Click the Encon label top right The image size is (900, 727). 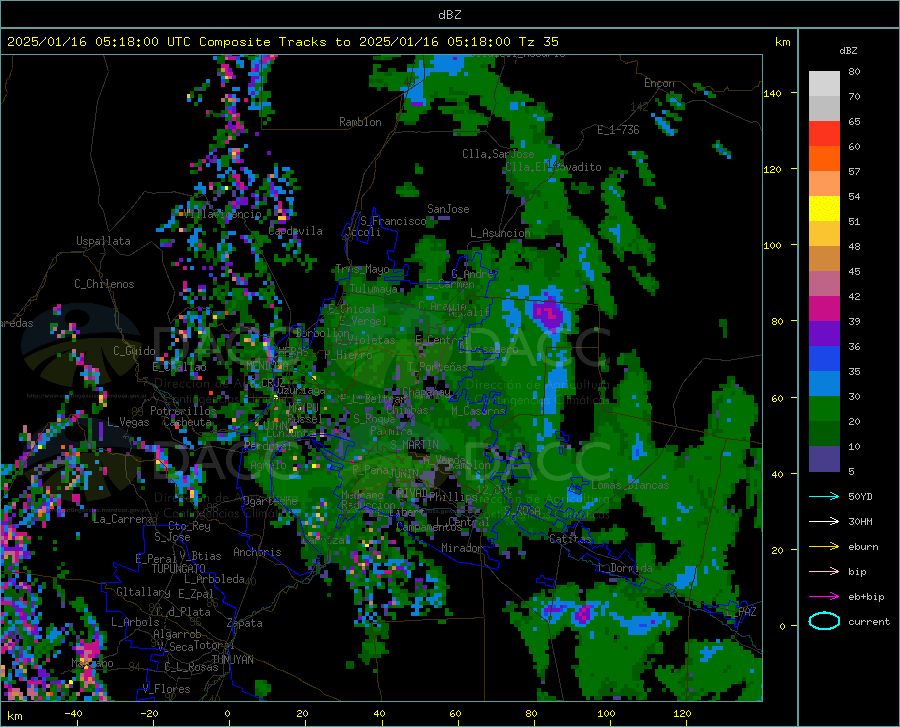point(659,83)
